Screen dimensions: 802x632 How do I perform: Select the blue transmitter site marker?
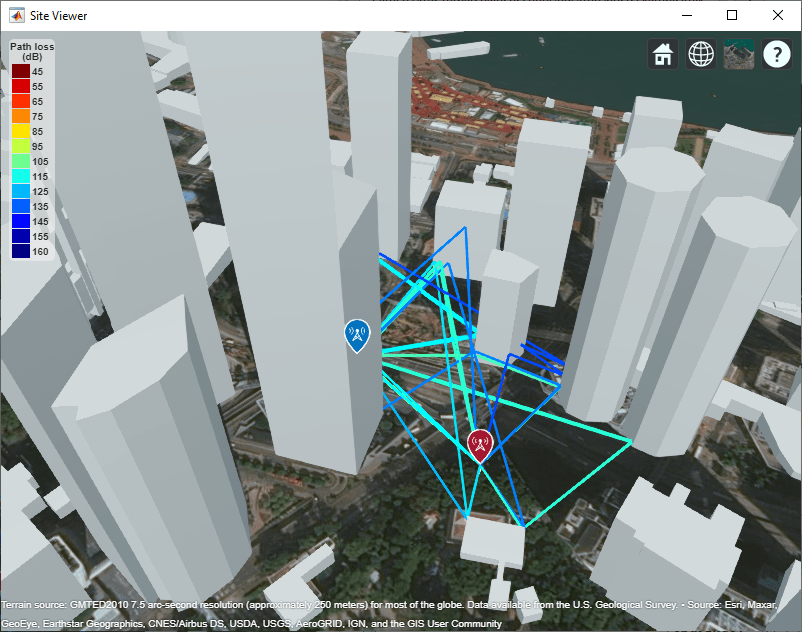[357, 335]
